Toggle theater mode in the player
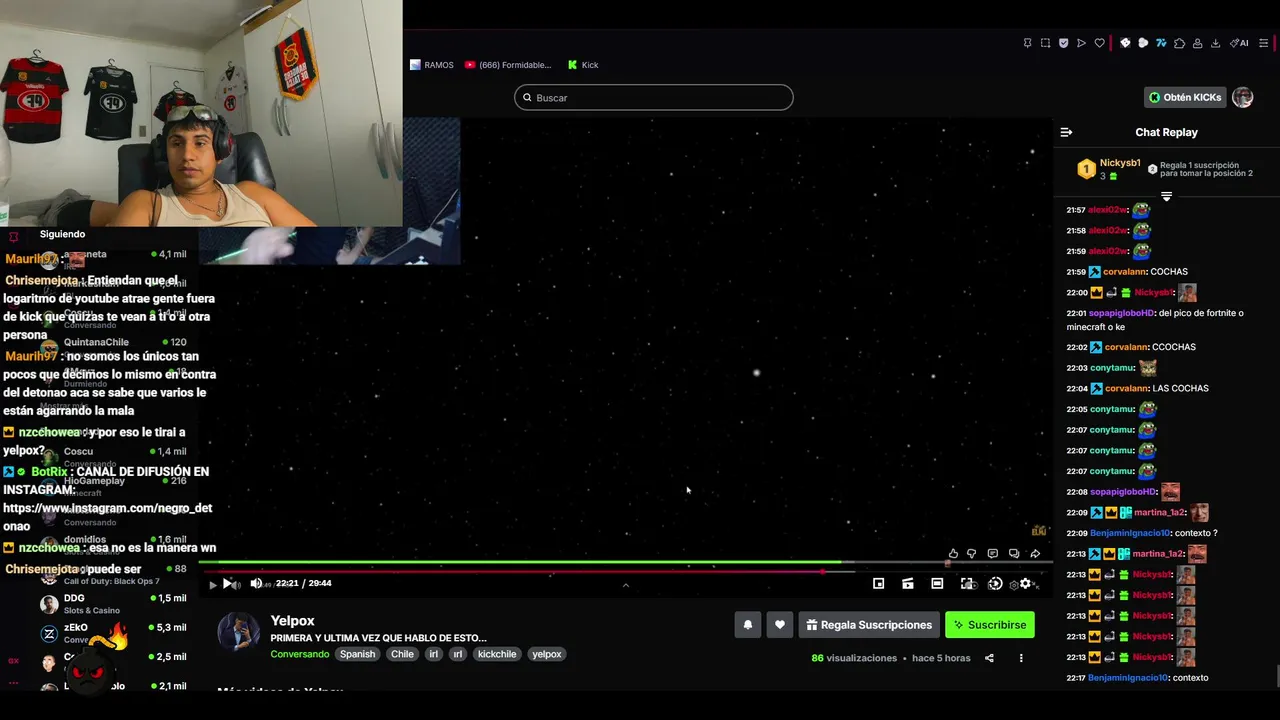The height and width of the screenshot is (720, 1280). (937, 584)
